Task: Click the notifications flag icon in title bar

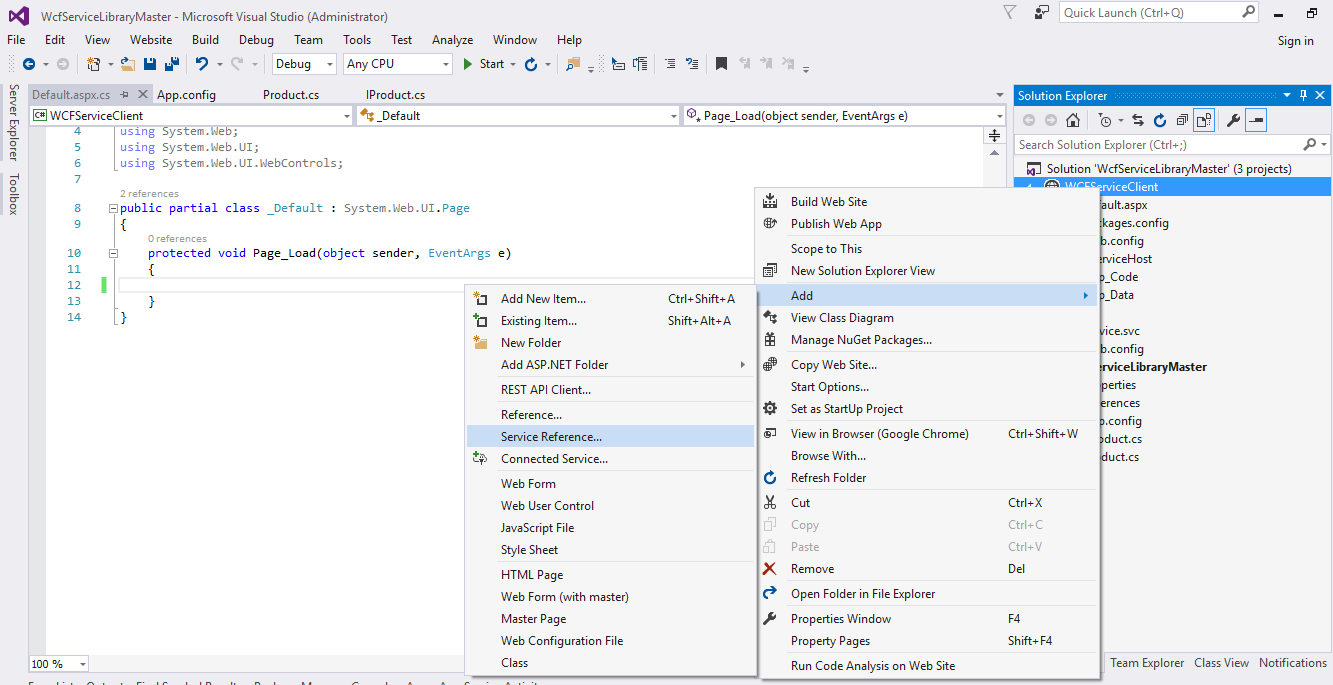Action: coord(1010,12)
